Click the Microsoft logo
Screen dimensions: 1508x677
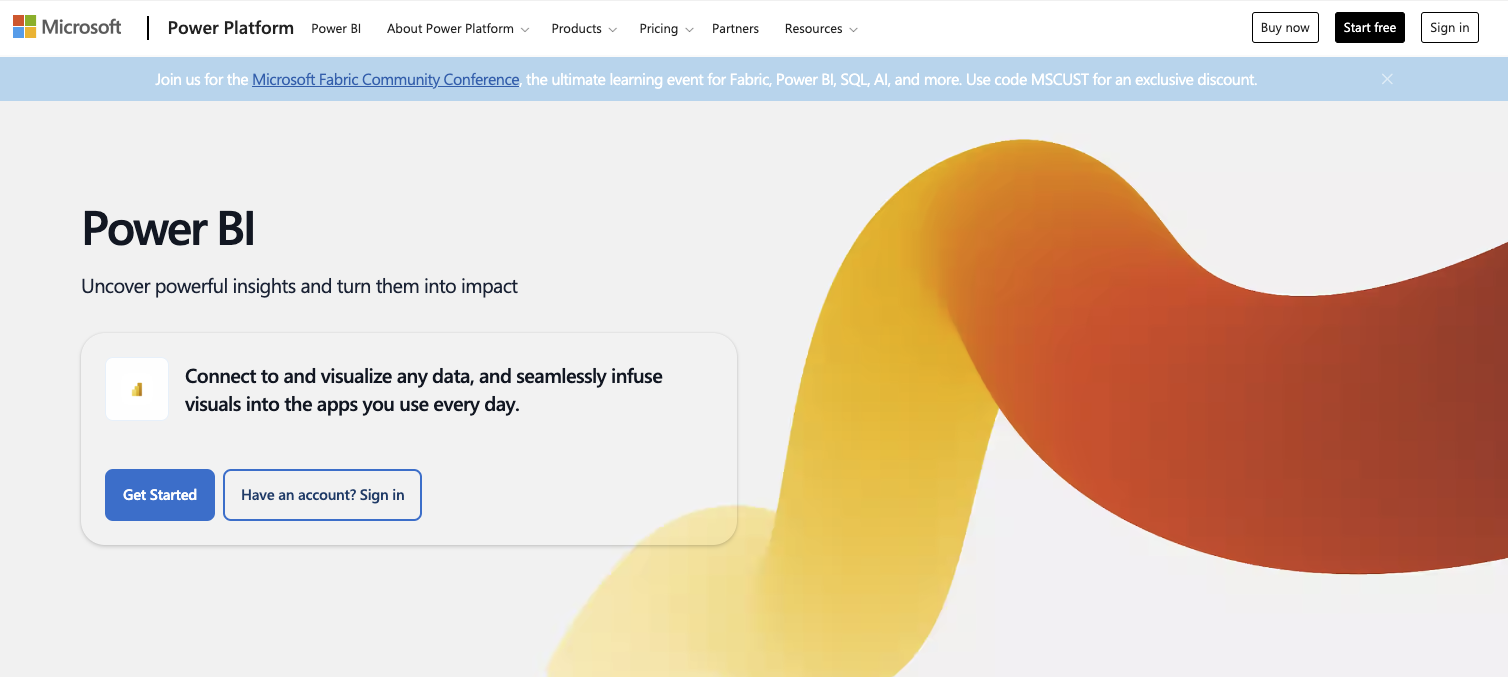(67, 27)
